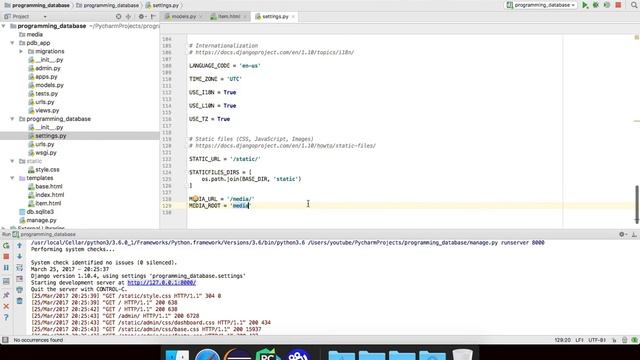Toggle soft-wrap in Run console
This screenshot has width=640, height=360.
(19, 268)
